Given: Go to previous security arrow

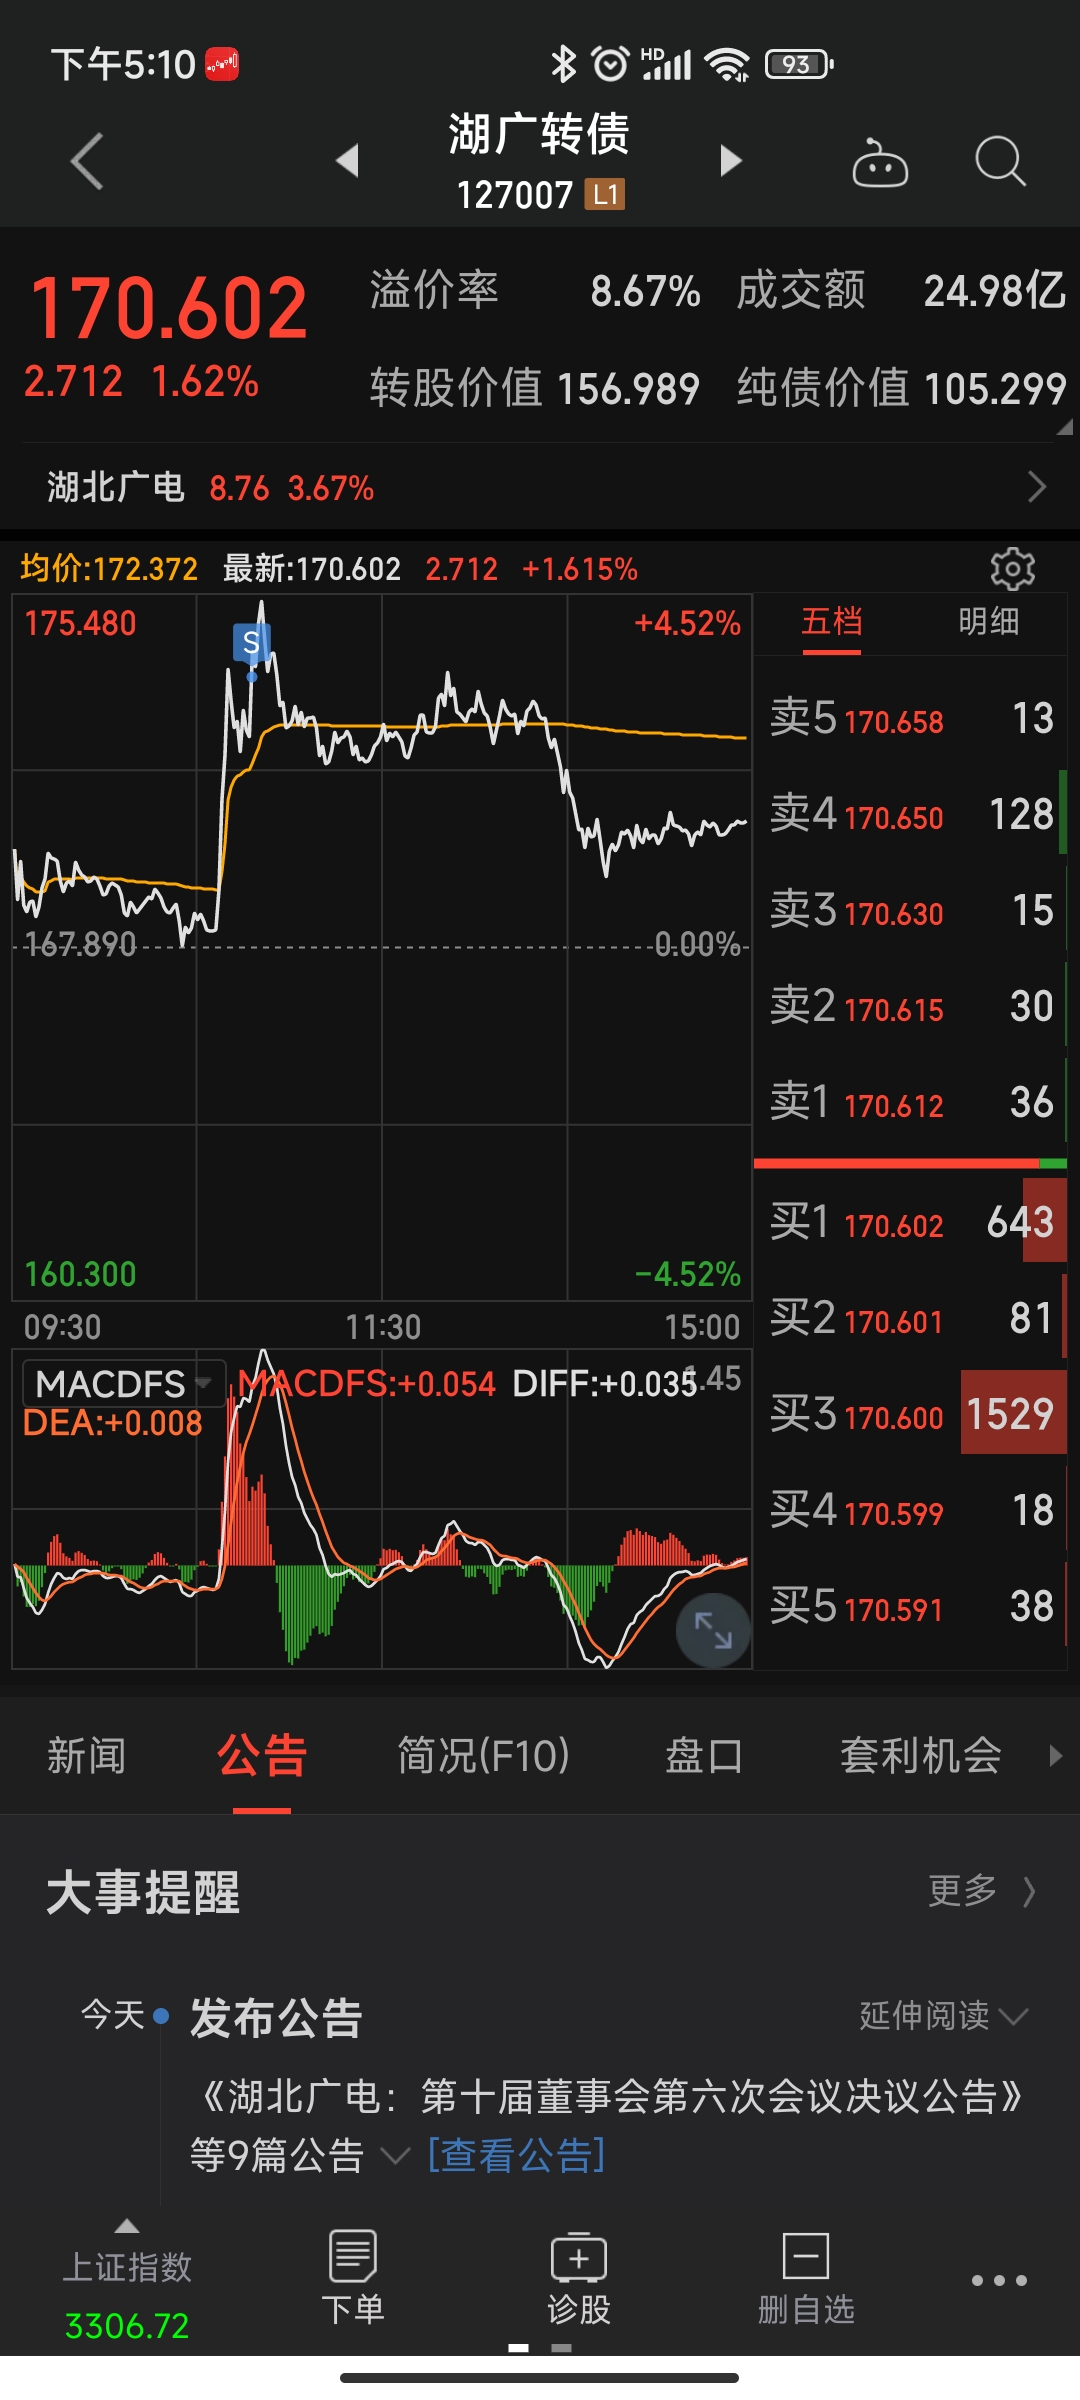Looking at the screenshot, I should click(x=347, y=161).
